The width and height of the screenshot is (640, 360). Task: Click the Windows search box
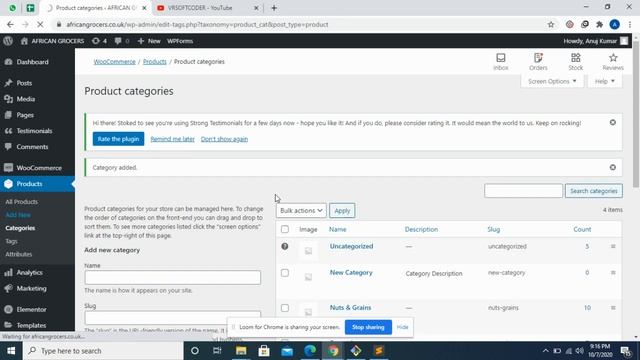click(103, 351)
